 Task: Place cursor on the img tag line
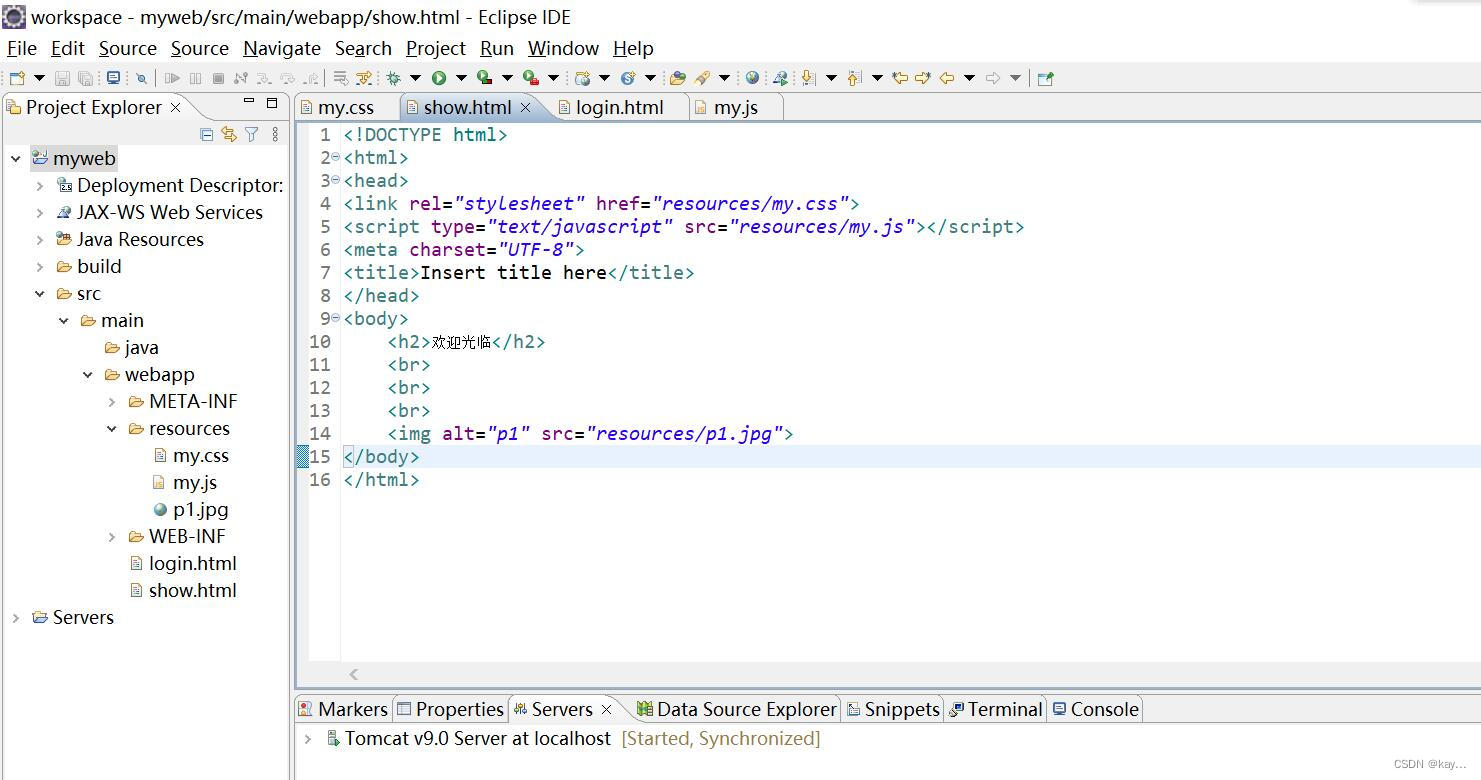591,433
